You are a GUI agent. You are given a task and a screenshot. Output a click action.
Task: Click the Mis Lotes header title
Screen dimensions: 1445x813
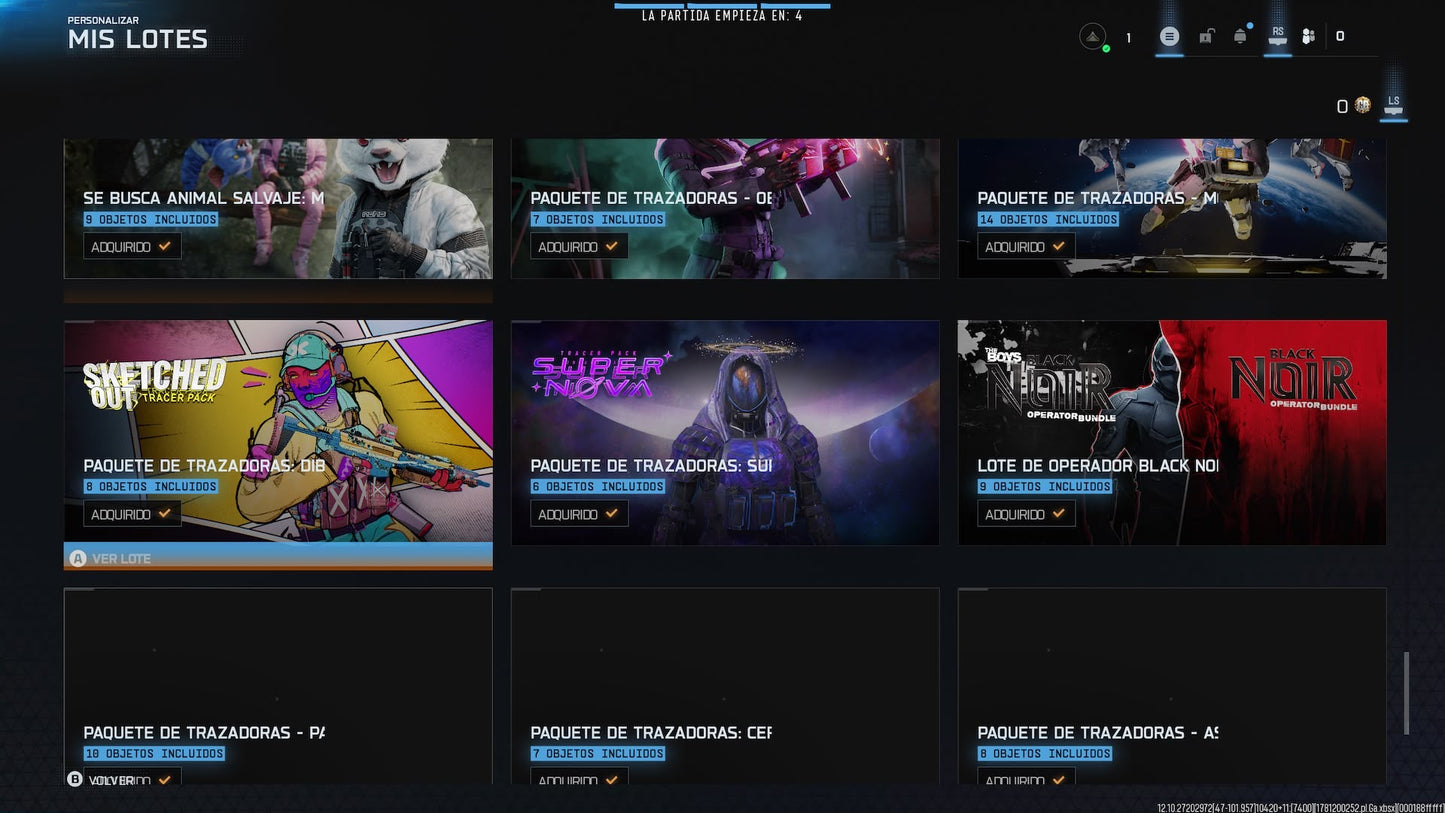click(x=138, y=40)
